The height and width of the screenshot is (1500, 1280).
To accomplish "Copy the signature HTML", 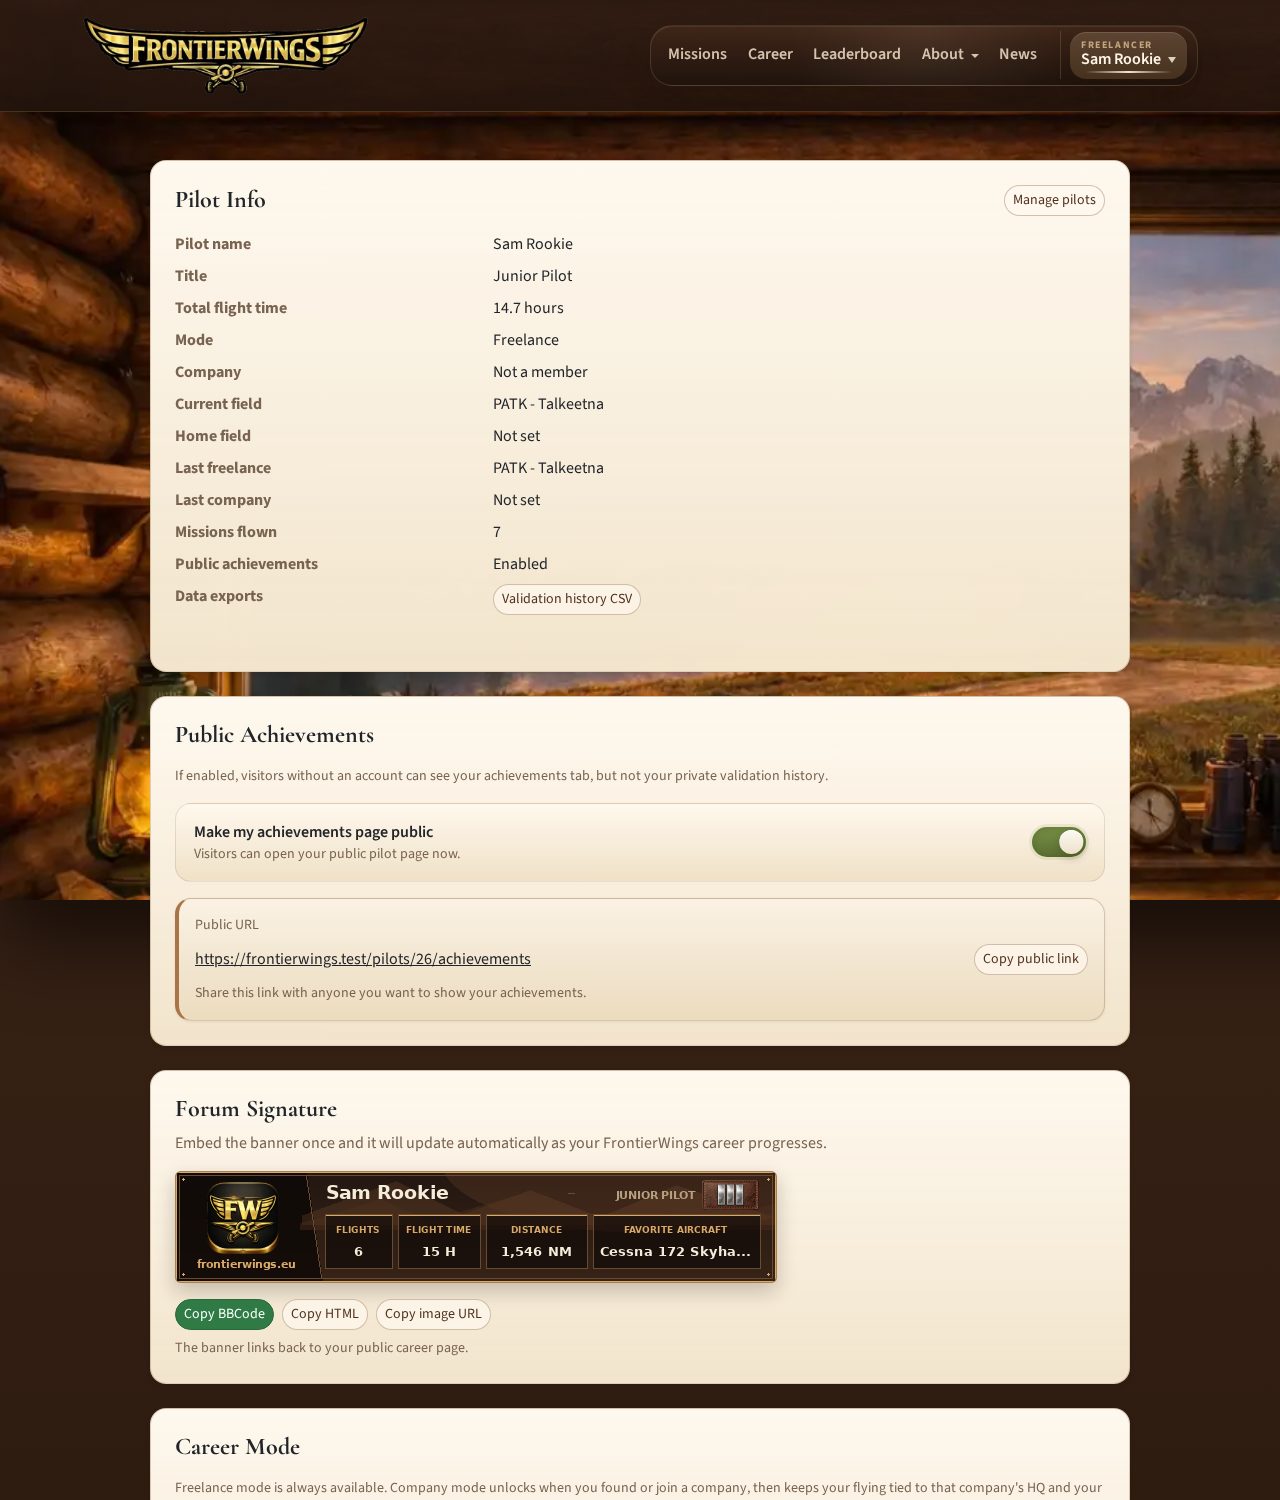I will [325, 1314].
